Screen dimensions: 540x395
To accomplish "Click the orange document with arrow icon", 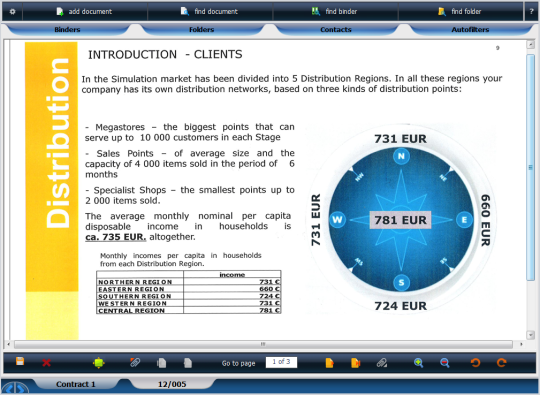I will point(355,363).
